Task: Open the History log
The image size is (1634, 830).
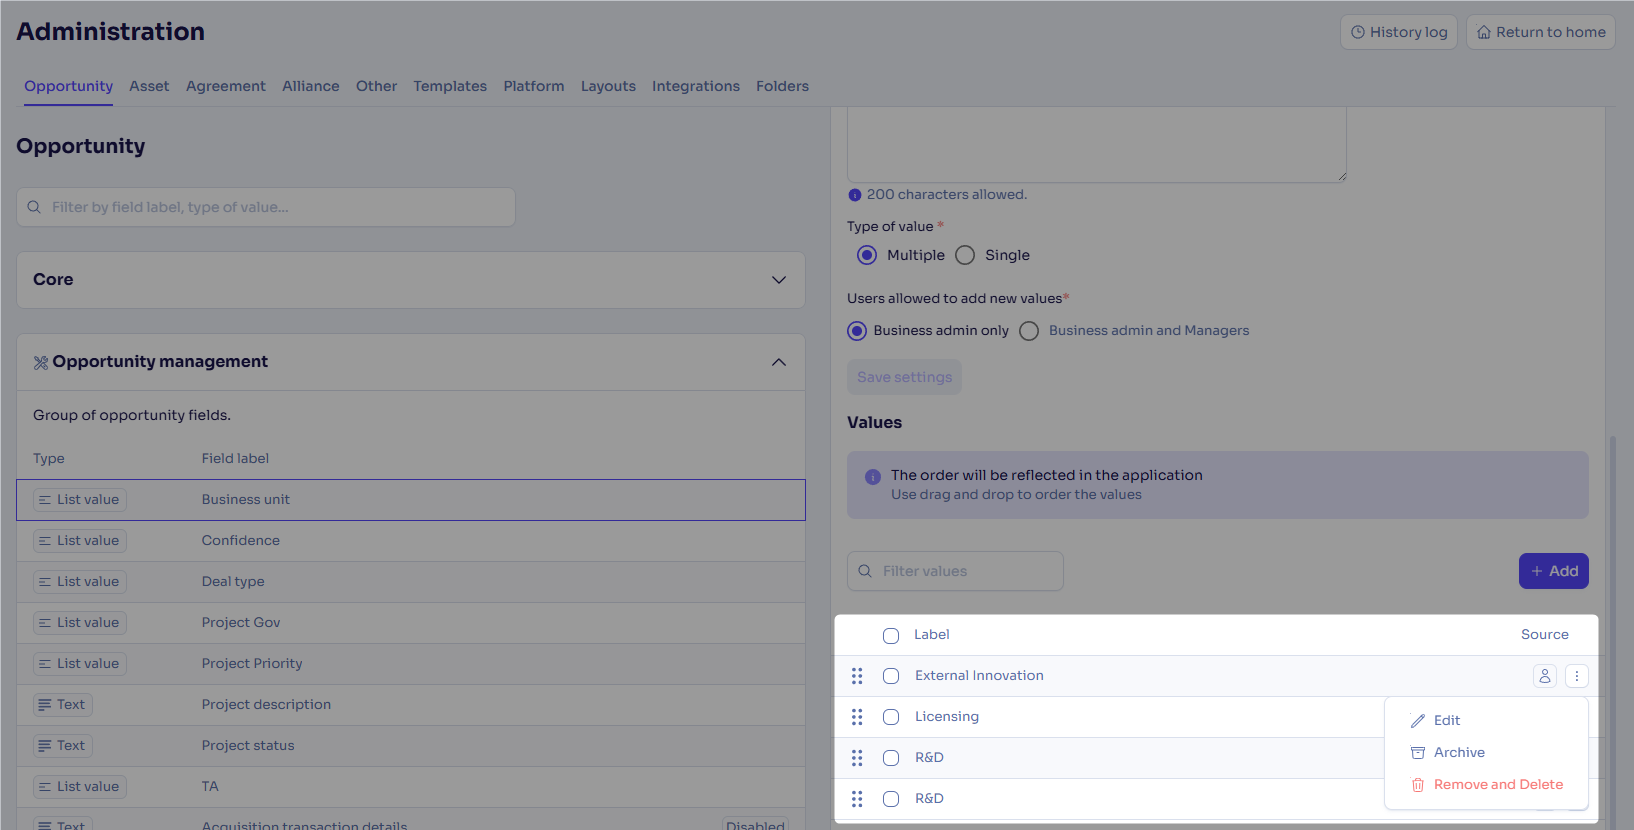Action: point(1398,32)
